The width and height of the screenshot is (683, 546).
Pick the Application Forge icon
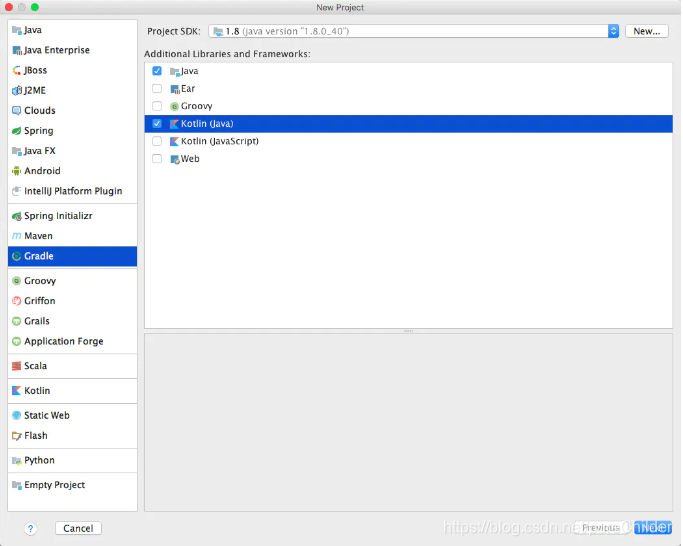[x=17, y=341]
